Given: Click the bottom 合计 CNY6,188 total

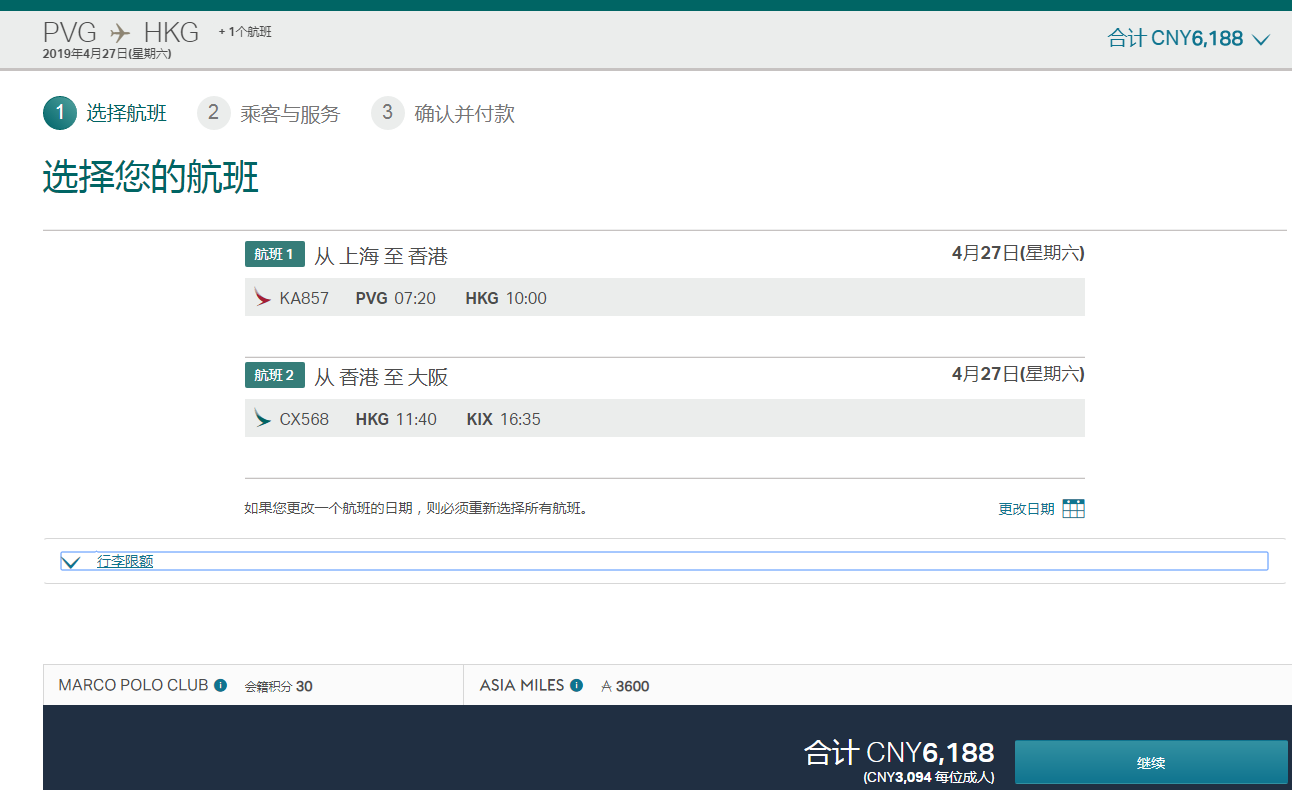Looking at the screenshot, I should pyautogui.click(x=899, y=752).
